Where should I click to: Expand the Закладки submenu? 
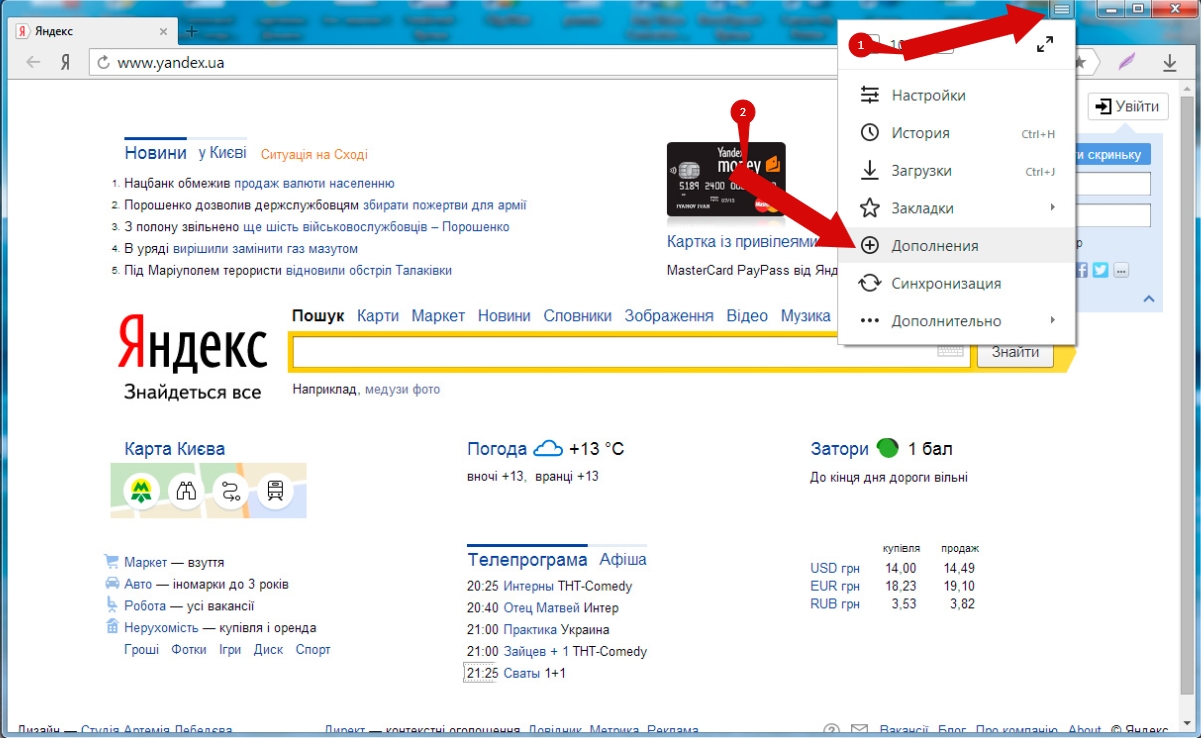click(x=957, y=208)
